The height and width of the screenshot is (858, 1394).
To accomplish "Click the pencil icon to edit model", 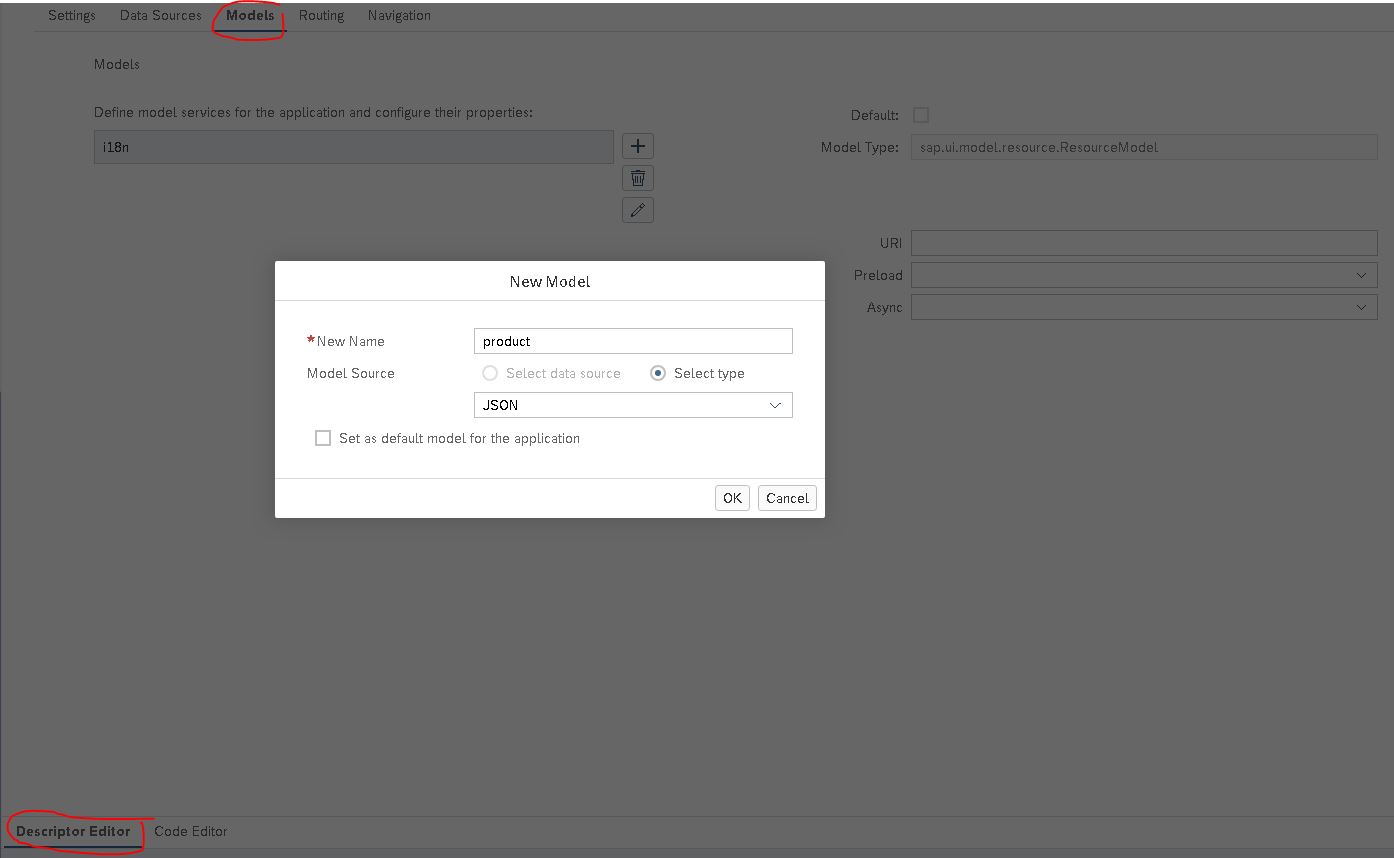I will [x=637, y=210].
